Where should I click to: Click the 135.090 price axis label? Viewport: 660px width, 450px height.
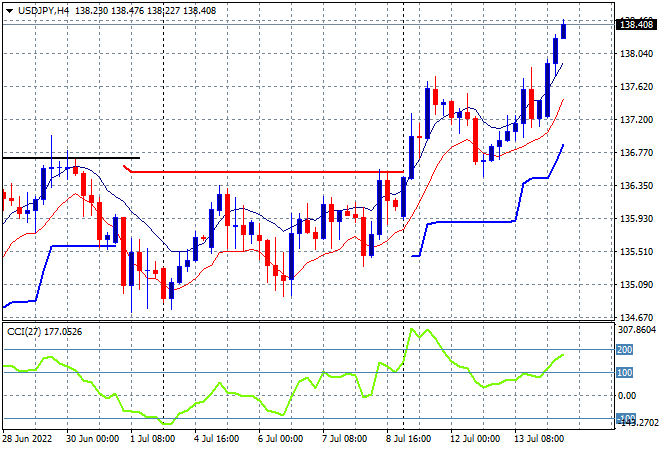click(x=636, y=285)
